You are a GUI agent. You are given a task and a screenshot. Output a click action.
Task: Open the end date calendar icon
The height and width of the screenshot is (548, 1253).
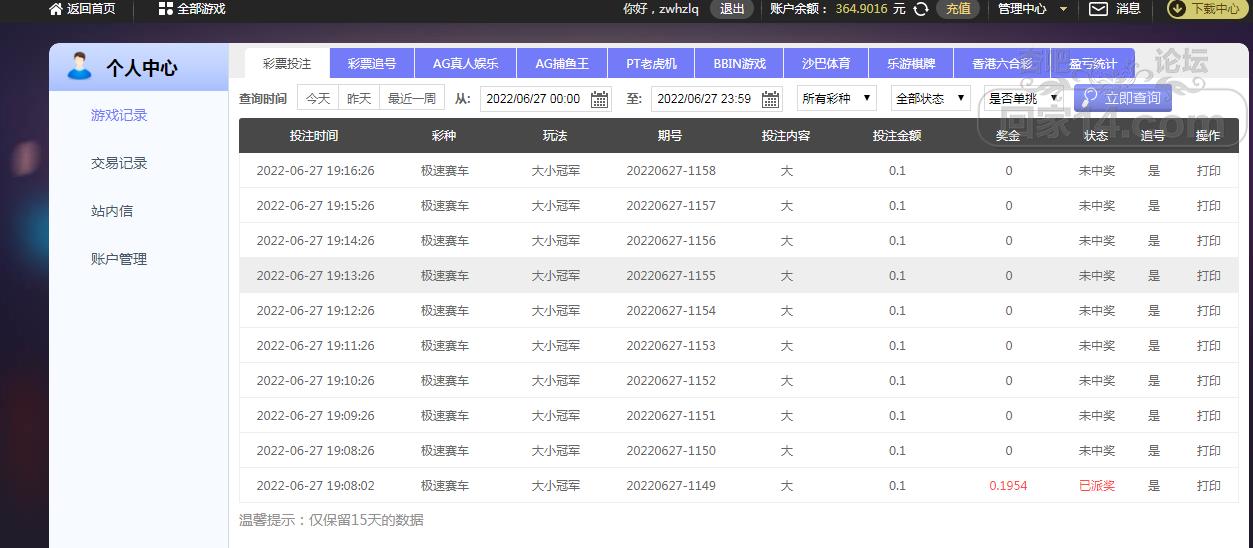770,99
